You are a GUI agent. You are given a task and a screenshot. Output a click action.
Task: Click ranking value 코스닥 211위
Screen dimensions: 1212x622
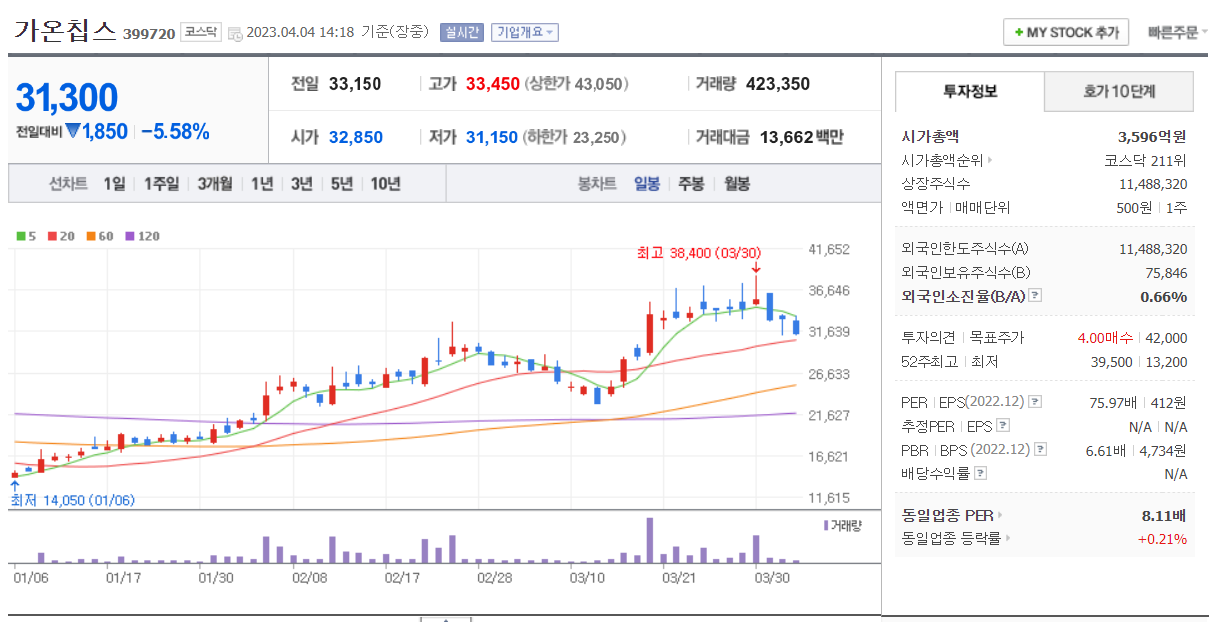click(x=1146, y=160)
